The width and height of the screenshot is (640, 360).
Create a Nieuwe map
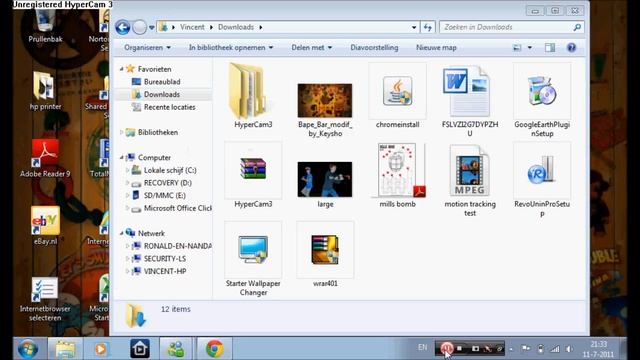pos(436,48)
